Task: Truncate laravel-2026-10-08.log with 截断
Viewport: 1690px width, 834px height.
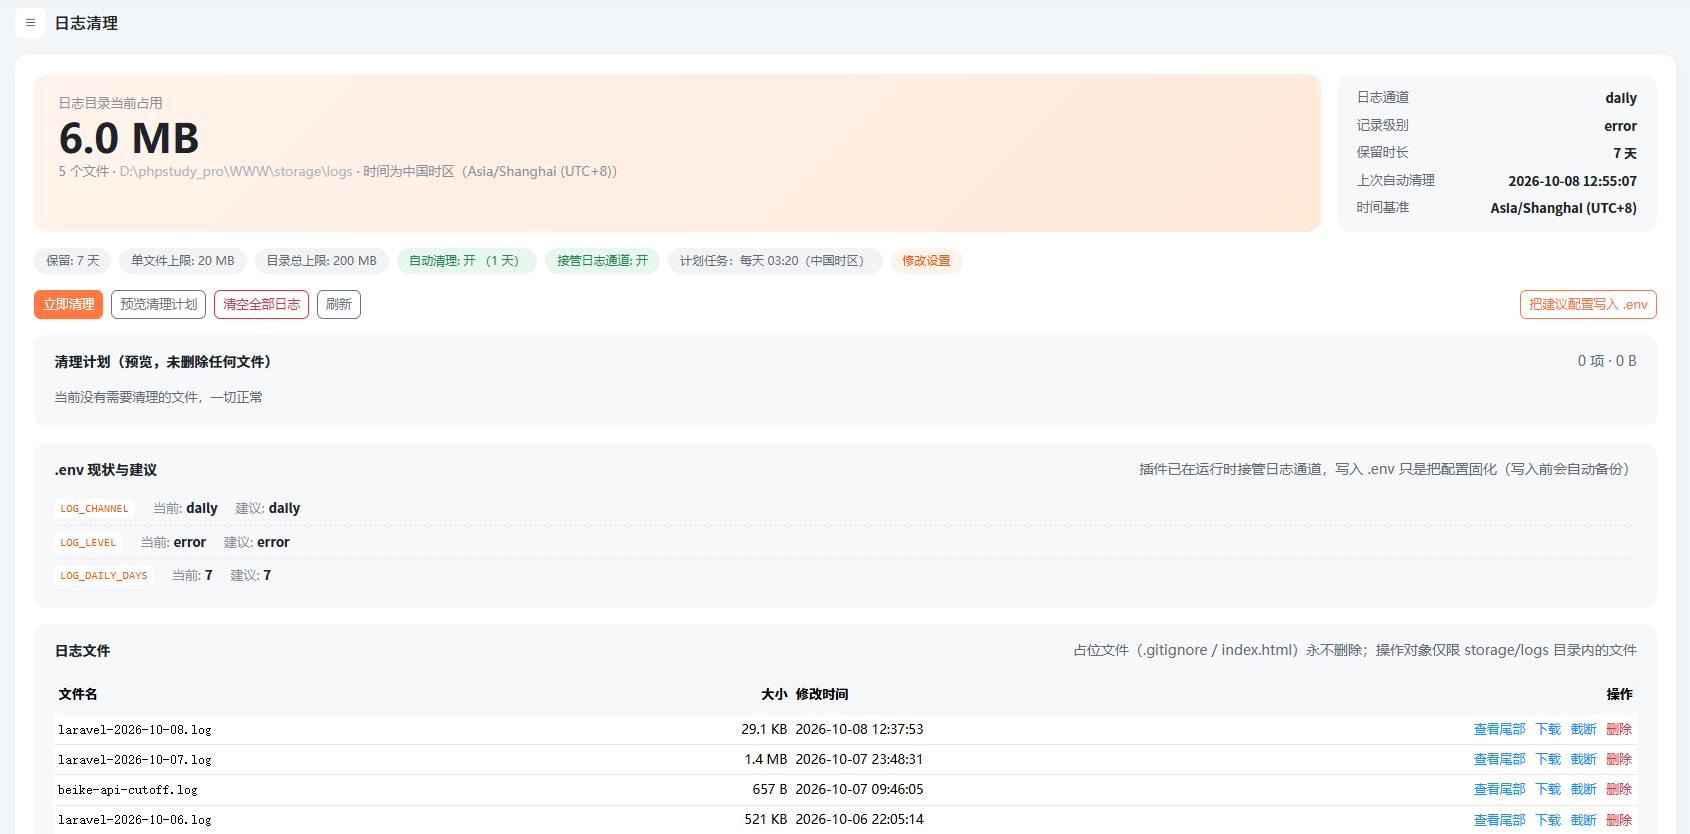Action: [x=1584, y=730]
